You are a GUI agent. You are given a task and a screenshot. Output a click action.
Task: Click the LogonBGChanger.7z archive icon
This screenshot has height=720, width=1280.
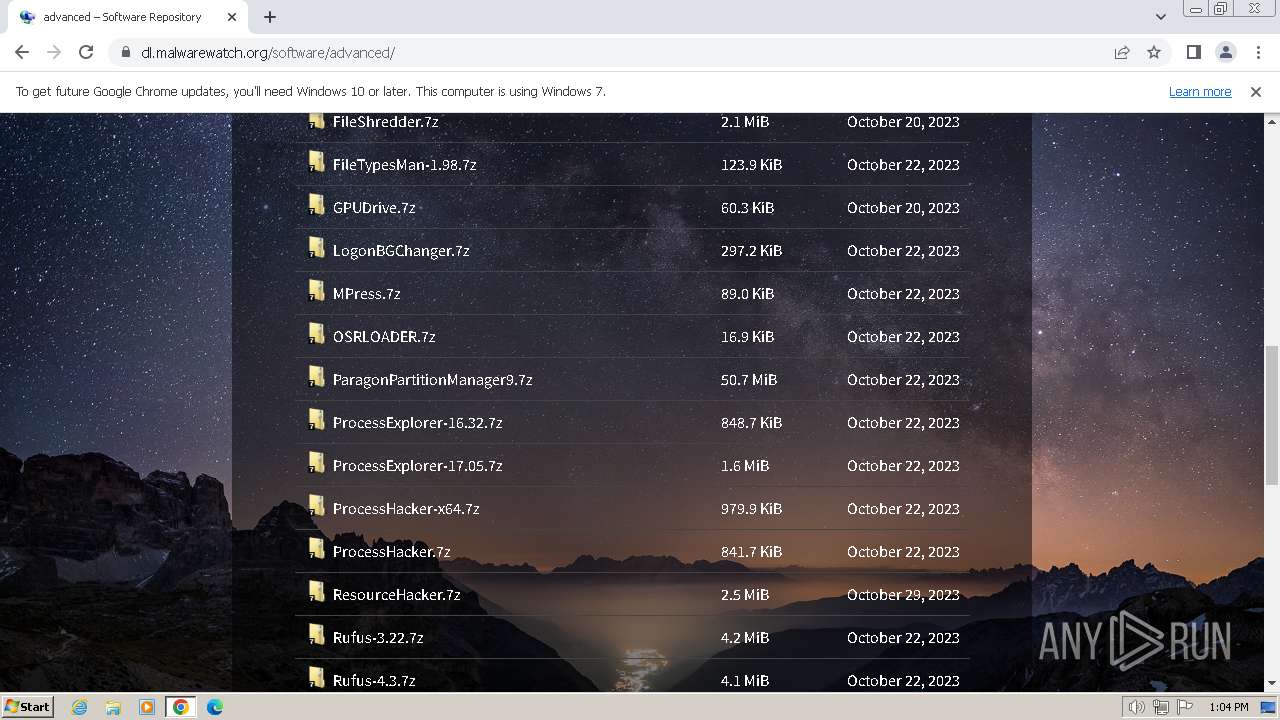[x=317, y=248]
